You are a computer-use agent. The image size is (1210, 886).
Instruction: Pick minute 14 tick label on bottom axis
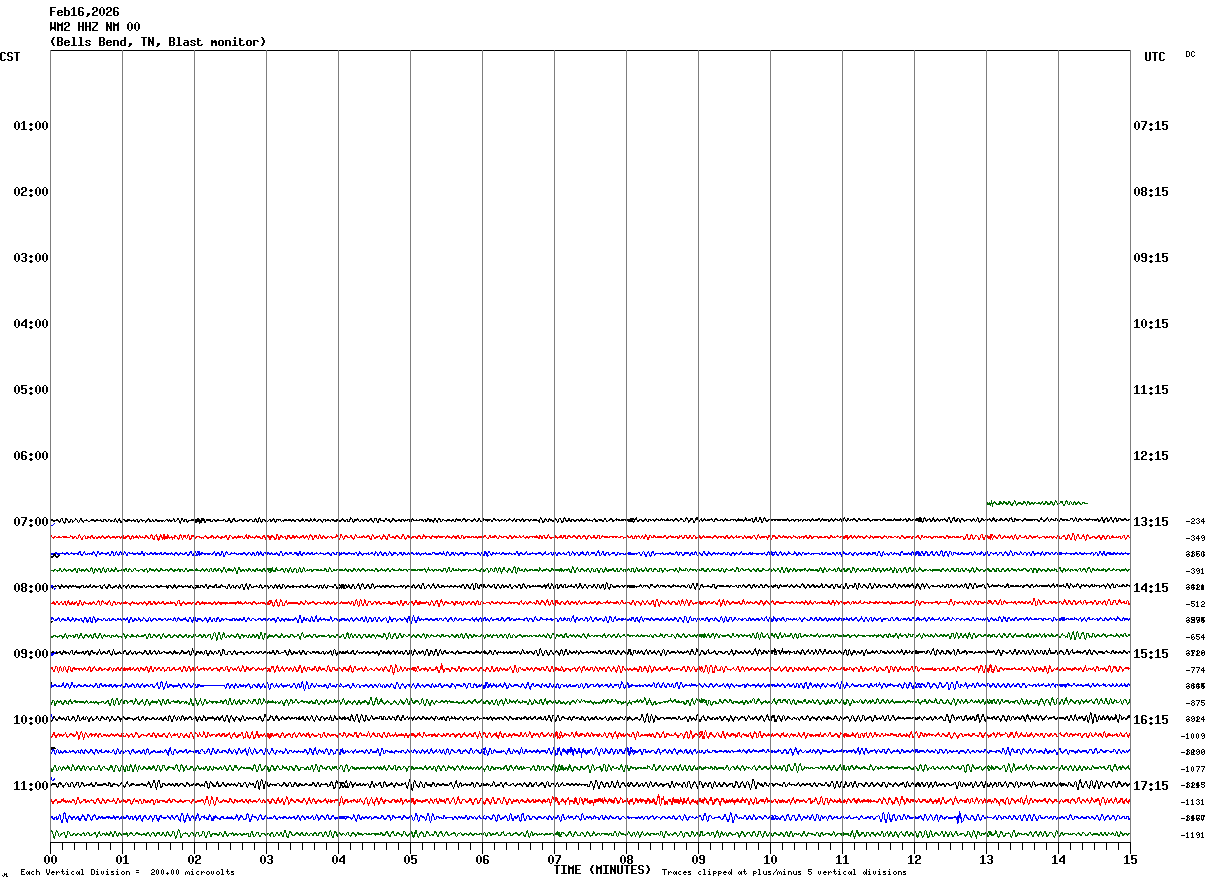(1058, 860)
